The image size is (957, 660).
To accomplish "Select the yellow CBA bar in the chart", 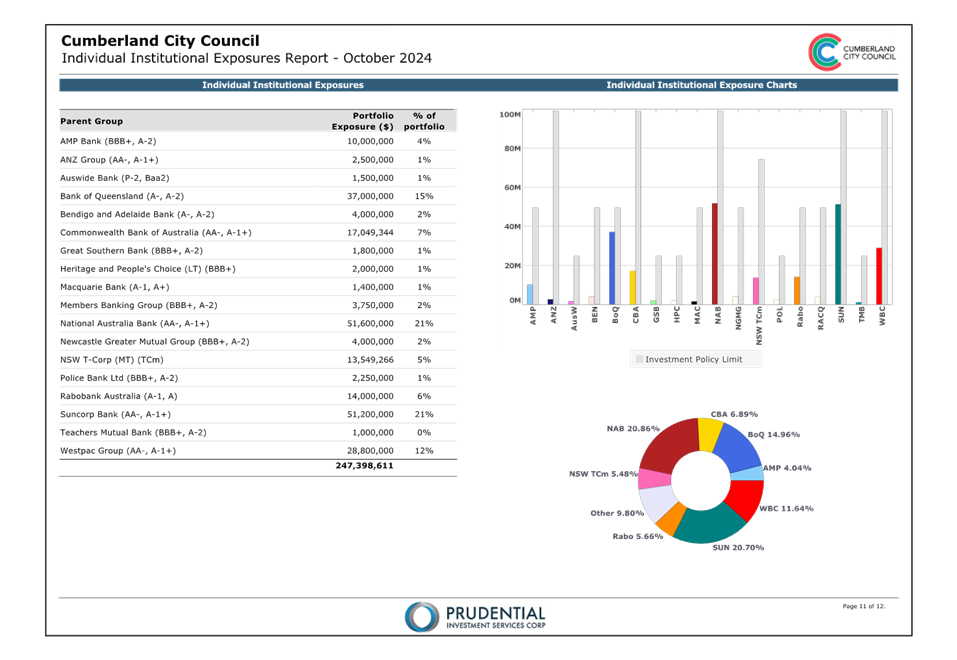I will point(632,288).
